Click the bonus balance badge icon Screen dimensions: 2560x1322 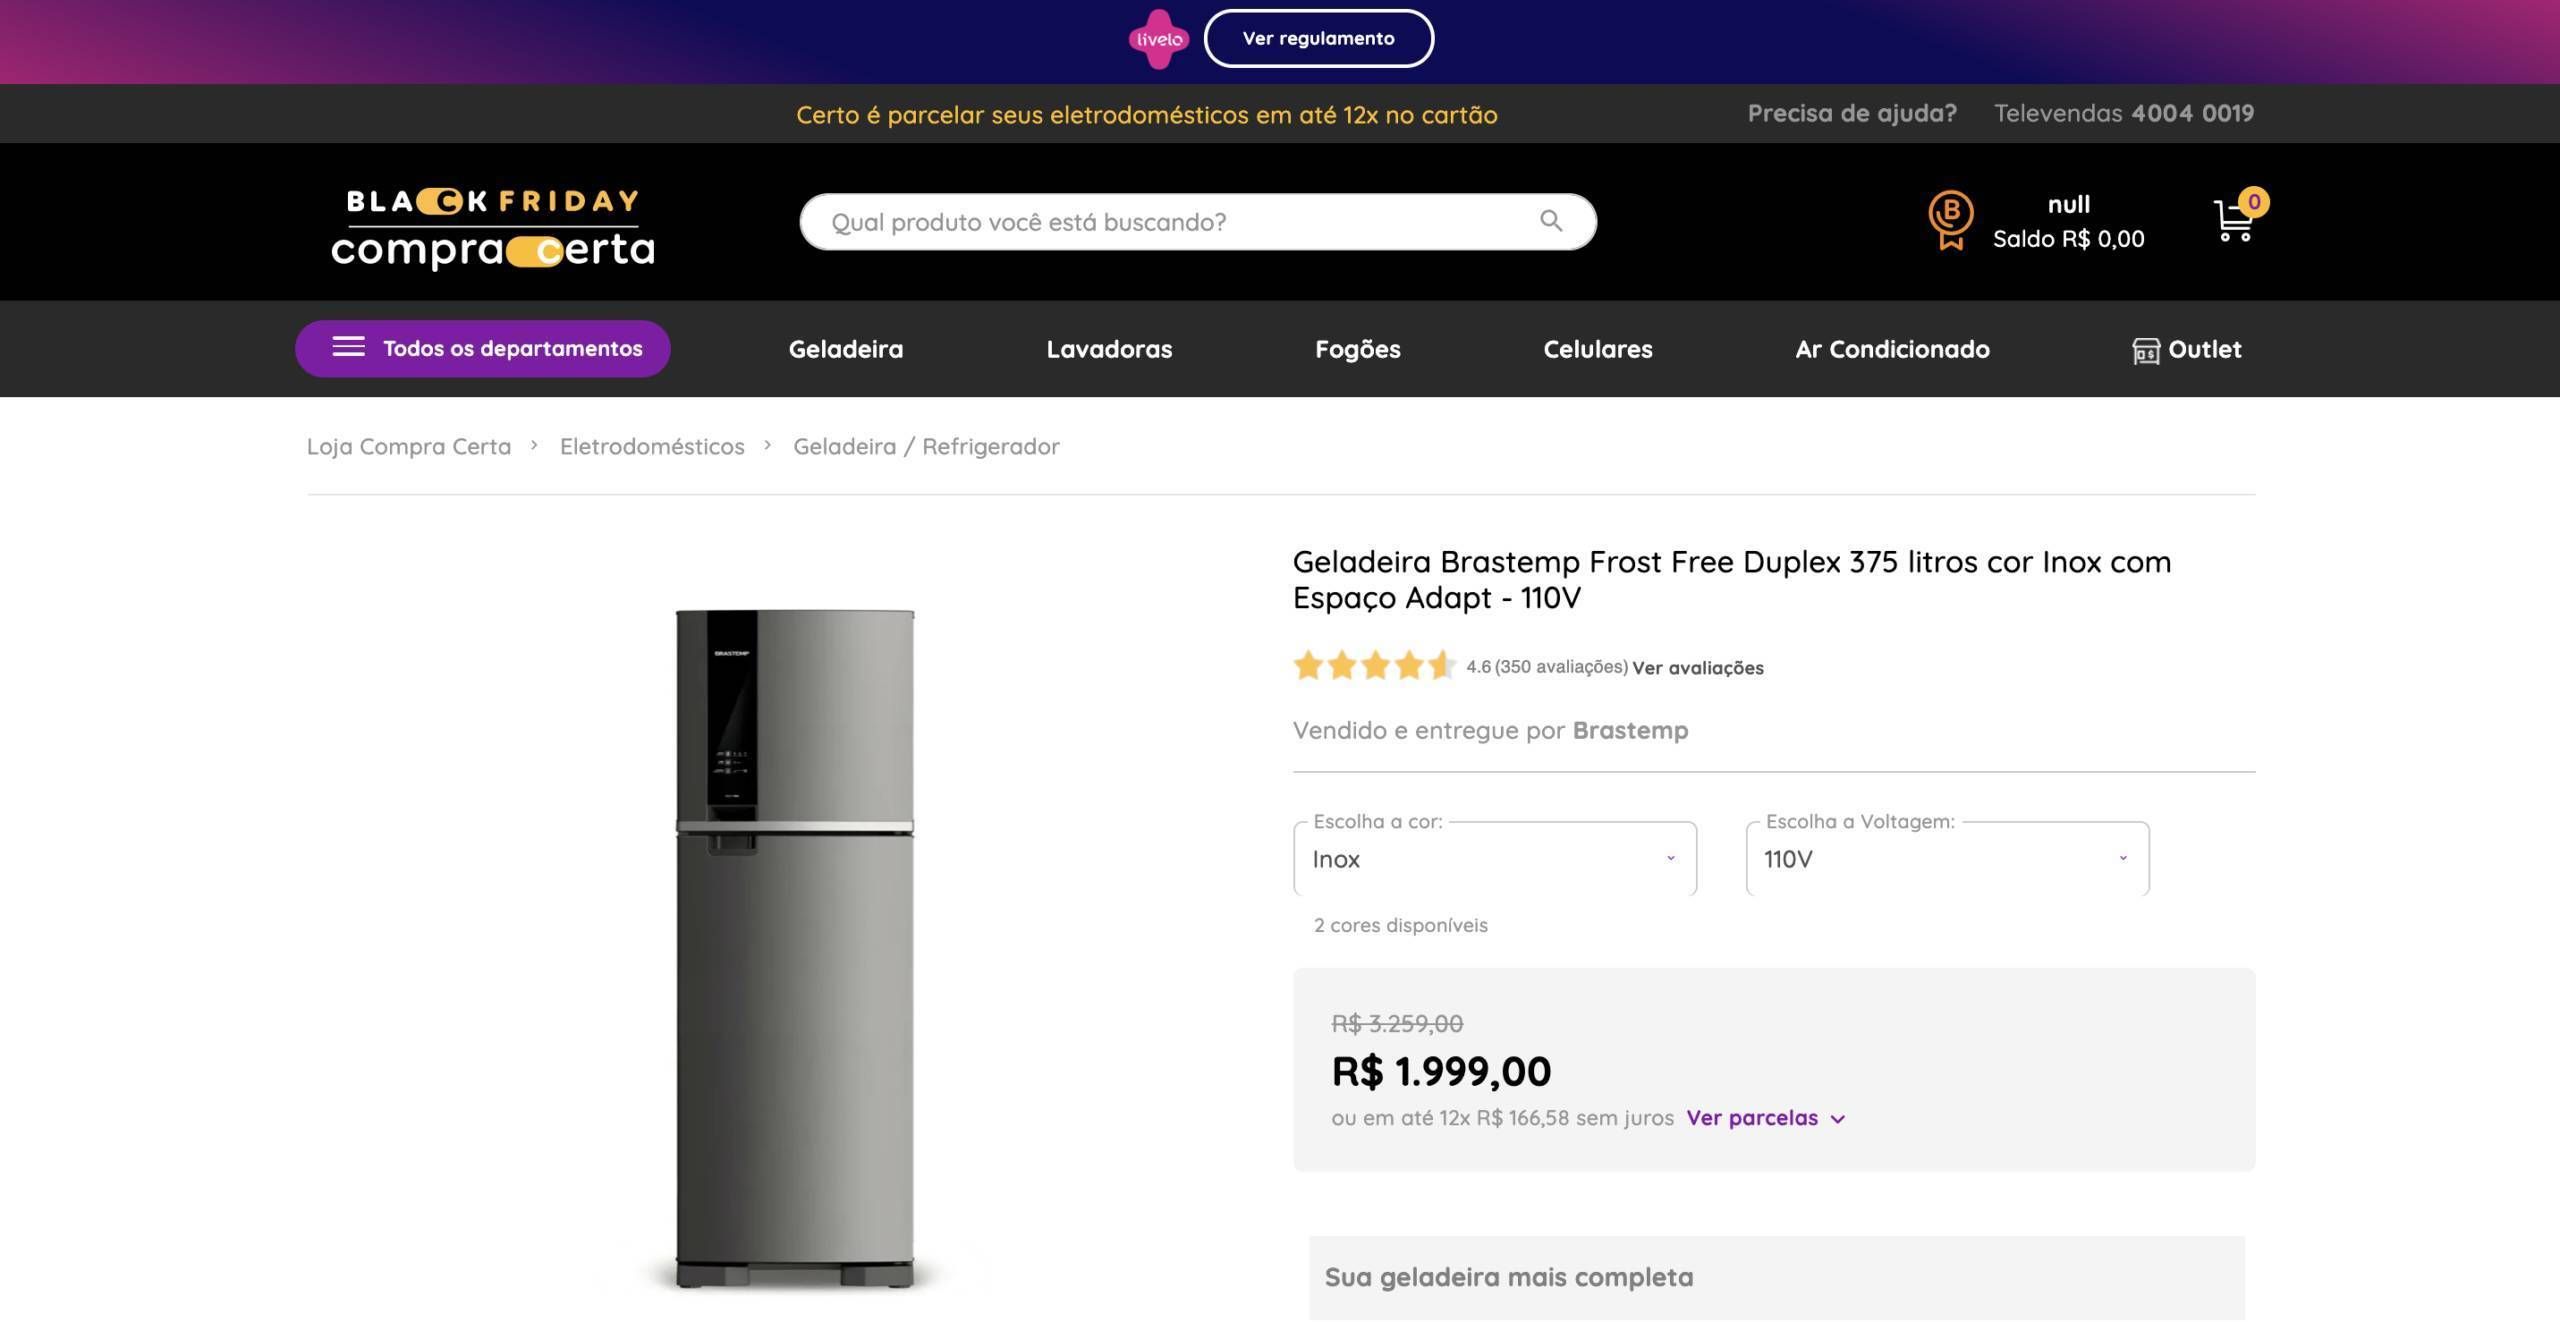[1950, 220]
